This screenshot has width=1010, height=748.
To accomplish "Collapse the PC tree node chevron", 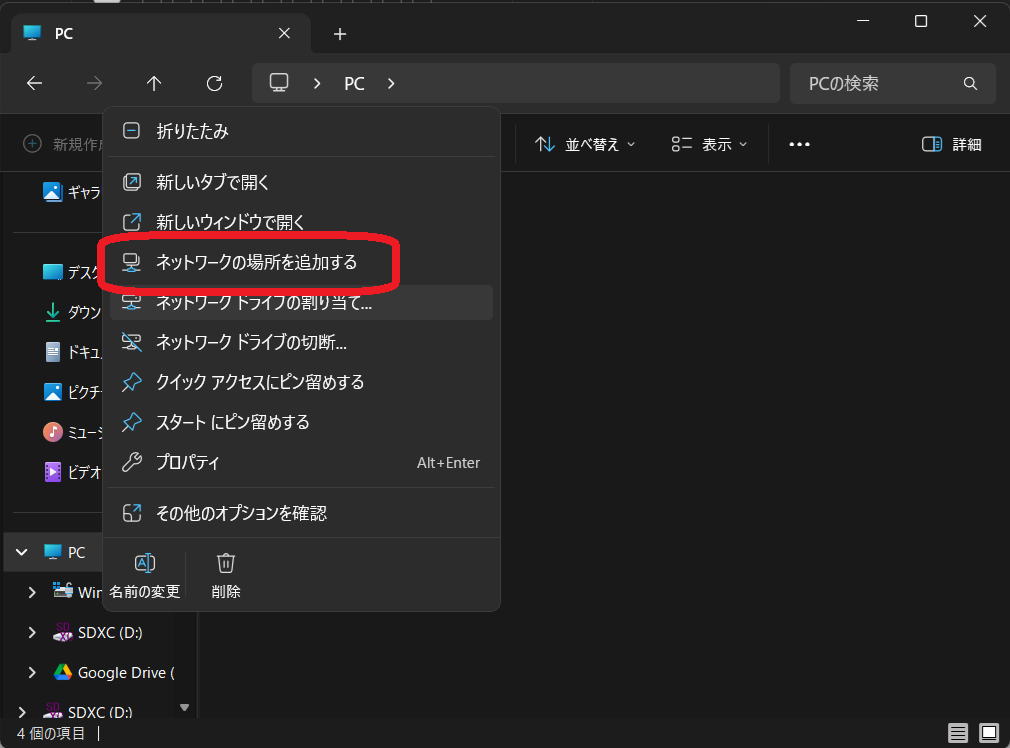I will [x=21, y=552].
